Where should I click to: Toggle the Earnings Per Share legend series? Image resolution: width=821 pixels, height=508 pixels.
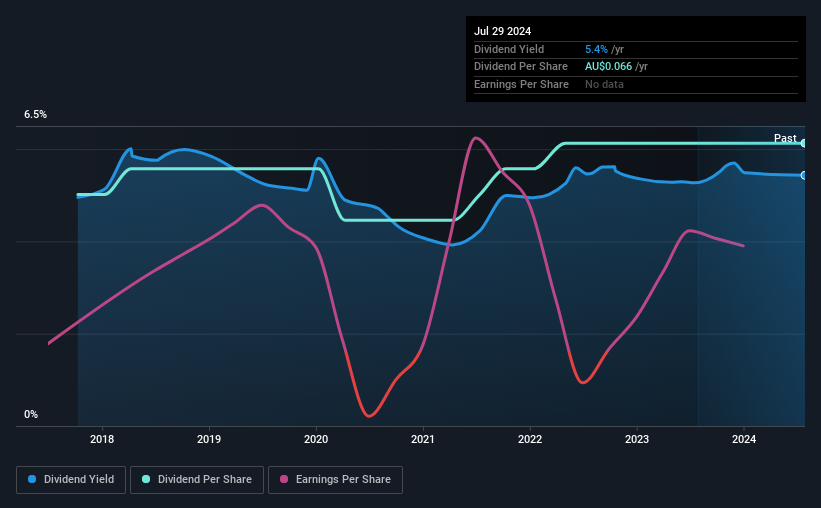[335, 480]
